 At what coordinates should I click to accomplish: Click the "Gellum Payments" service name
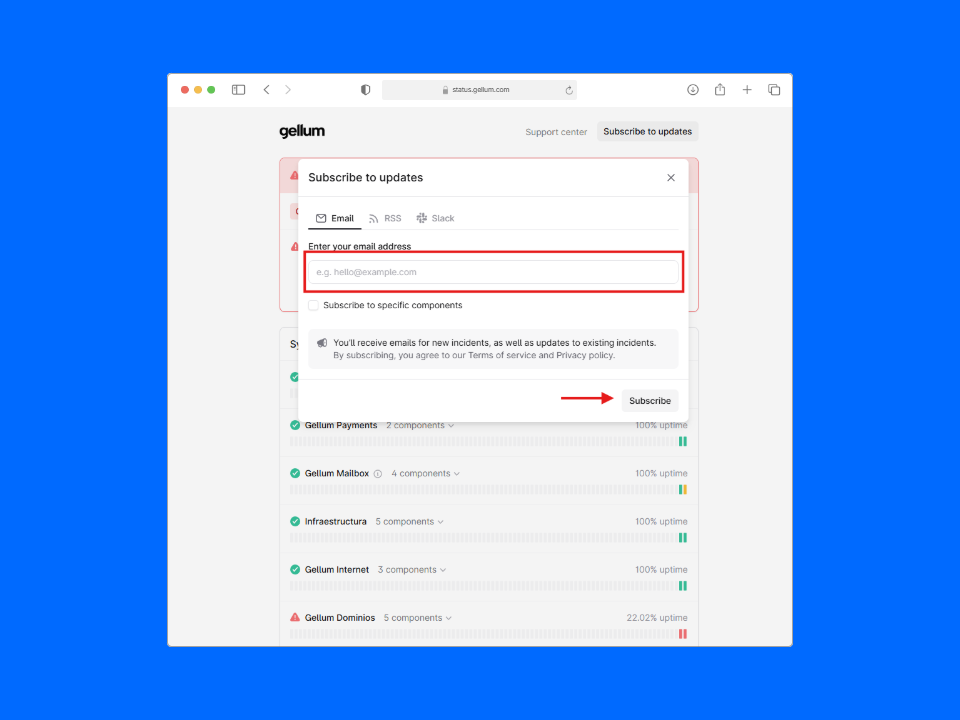click(x=341, y=426)
